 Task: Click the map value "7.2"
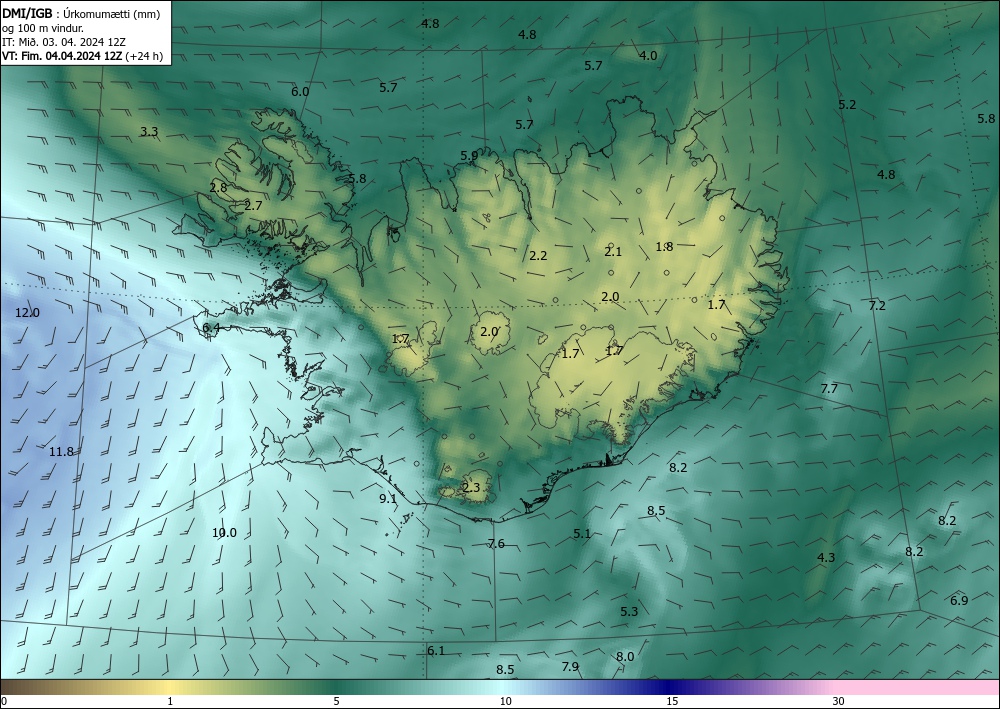click(878, 305)
